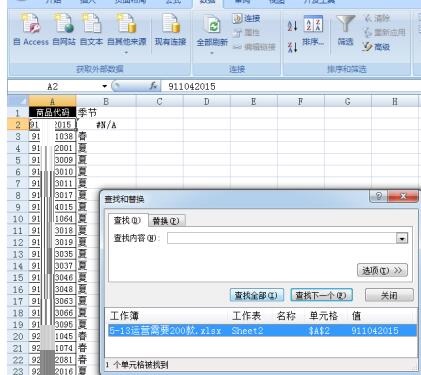Viewport: 421px width, 375px height.
Task: Import data with the 自网站 icon
Action: (64, 30)
